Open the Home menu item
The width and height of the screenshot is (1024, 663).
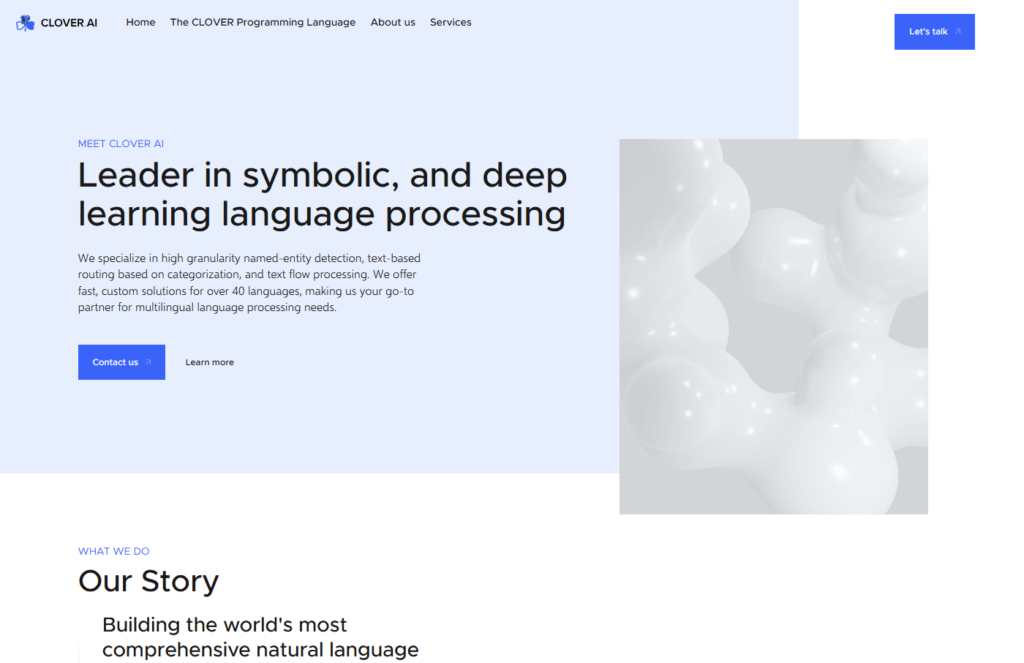tap(140, 22)
